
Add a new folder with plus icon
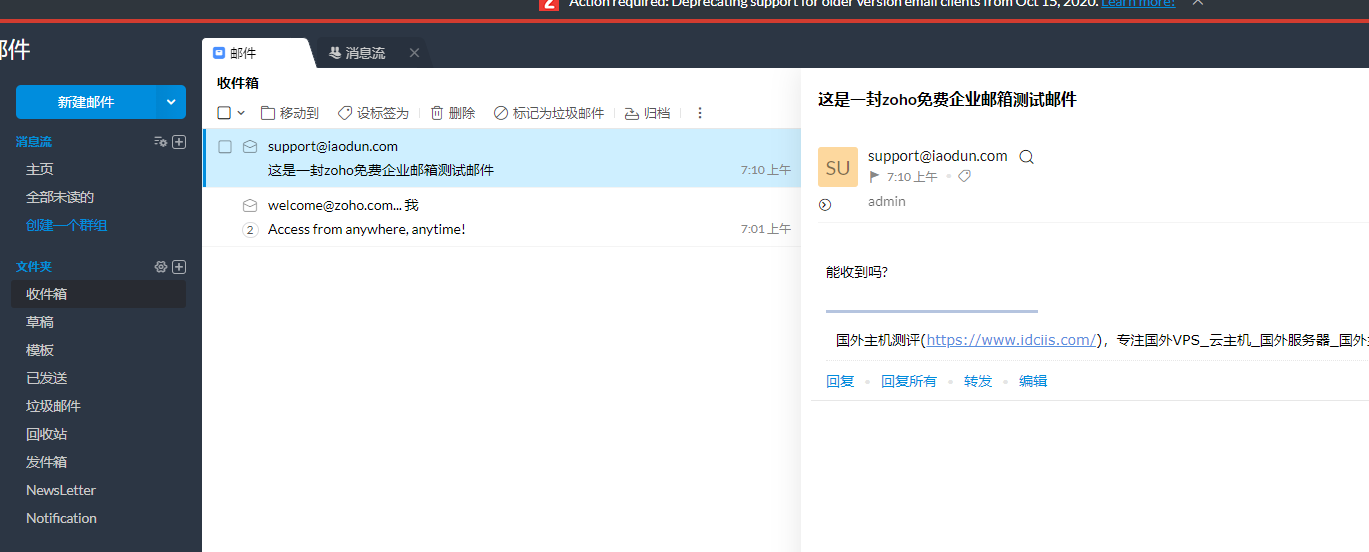pos(179,267)
